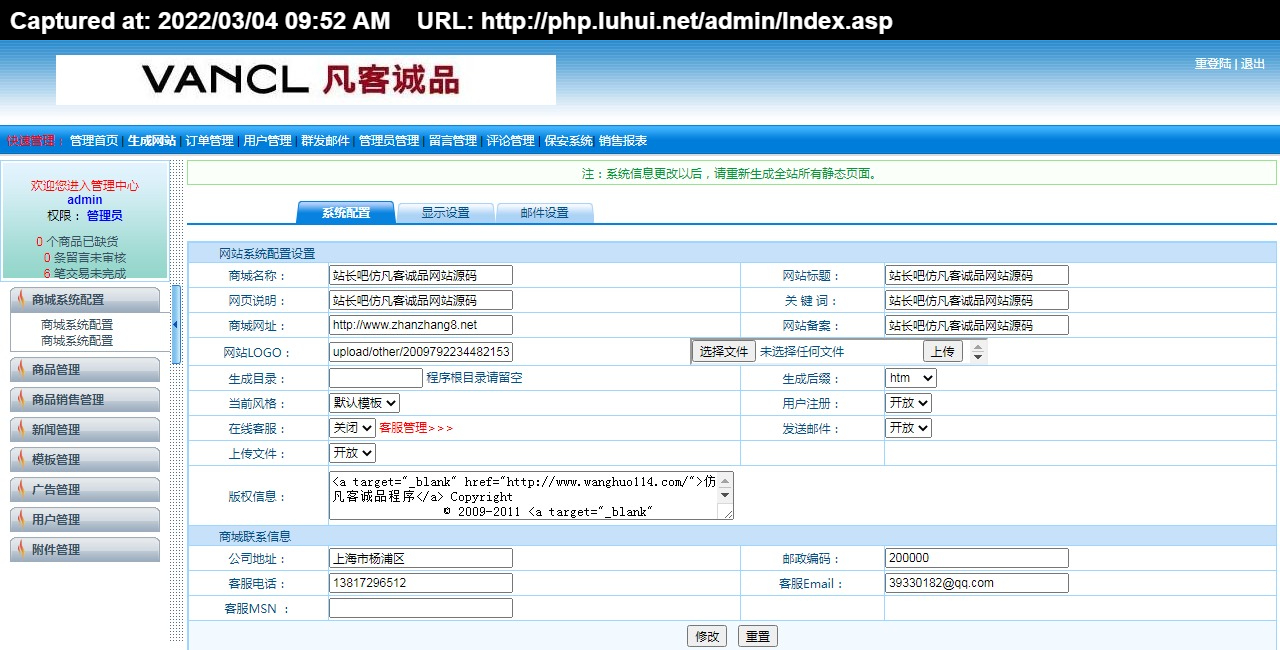Focus the 网站LOGO path input field
Image resolution: width=1280 pixels, height=650 pixels.
[421, 352]
